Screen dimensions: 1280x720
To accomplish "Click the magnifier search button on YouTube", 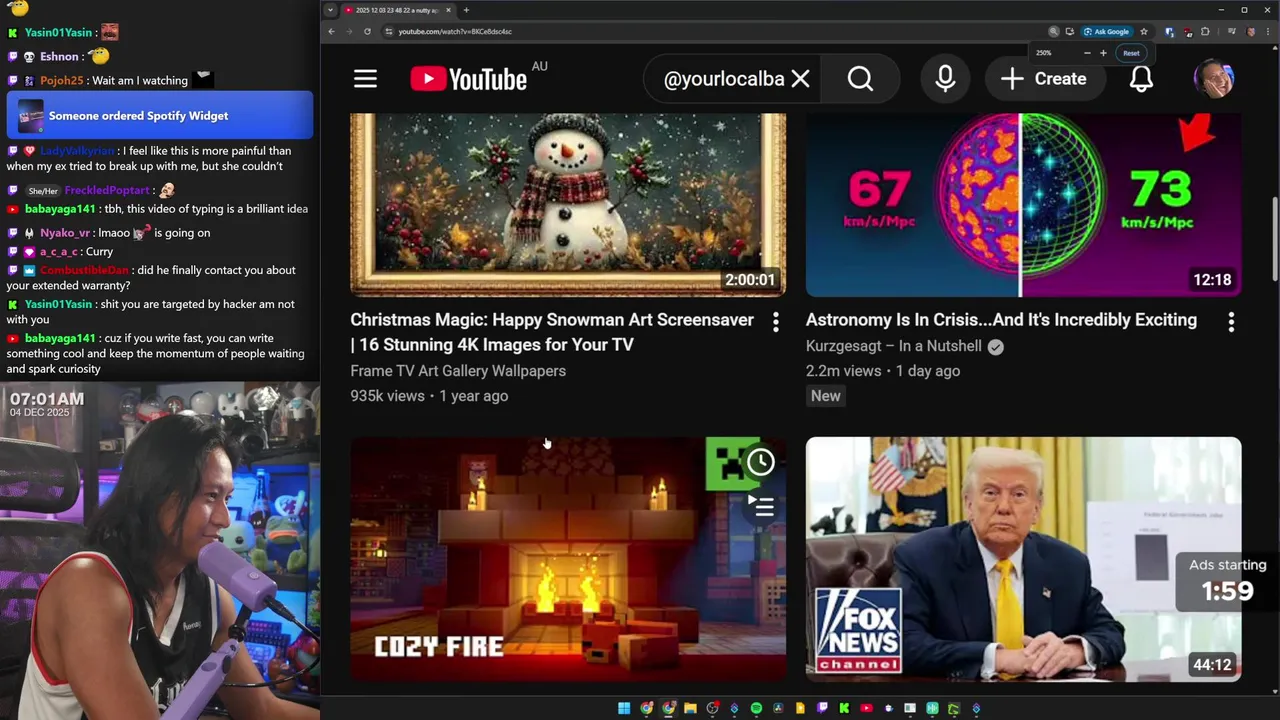I will (860, 79).
